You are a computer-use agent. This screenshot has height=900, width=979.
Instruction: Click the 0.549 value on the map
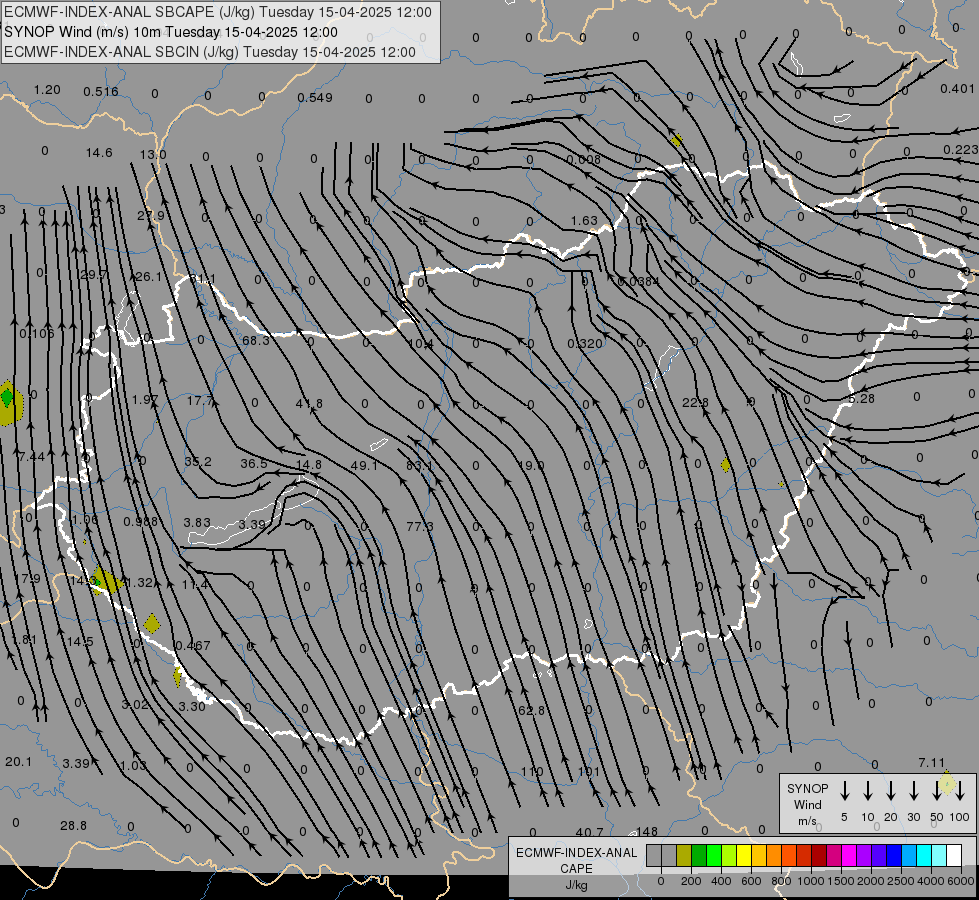click(315, 97)
